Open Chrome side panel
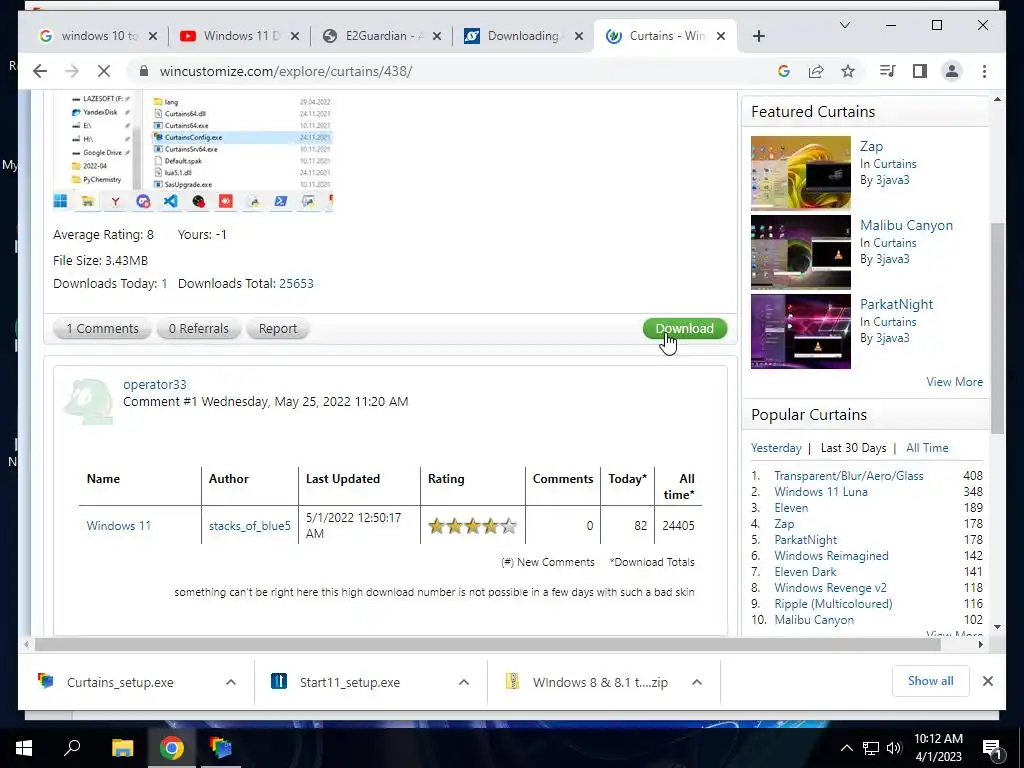Screen dimensions: 1024x768 pos(920,71)
